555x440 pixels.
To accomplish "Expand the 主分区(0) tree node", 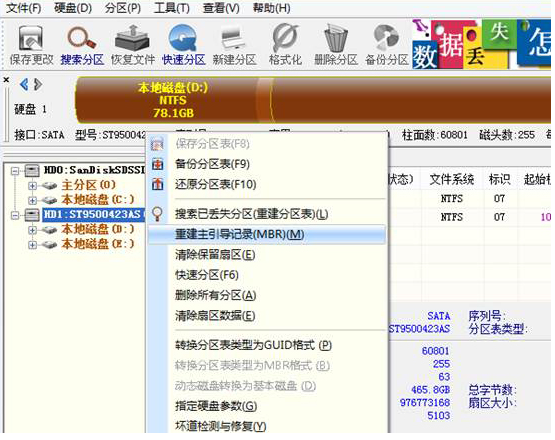I will (x=32, y=185).
